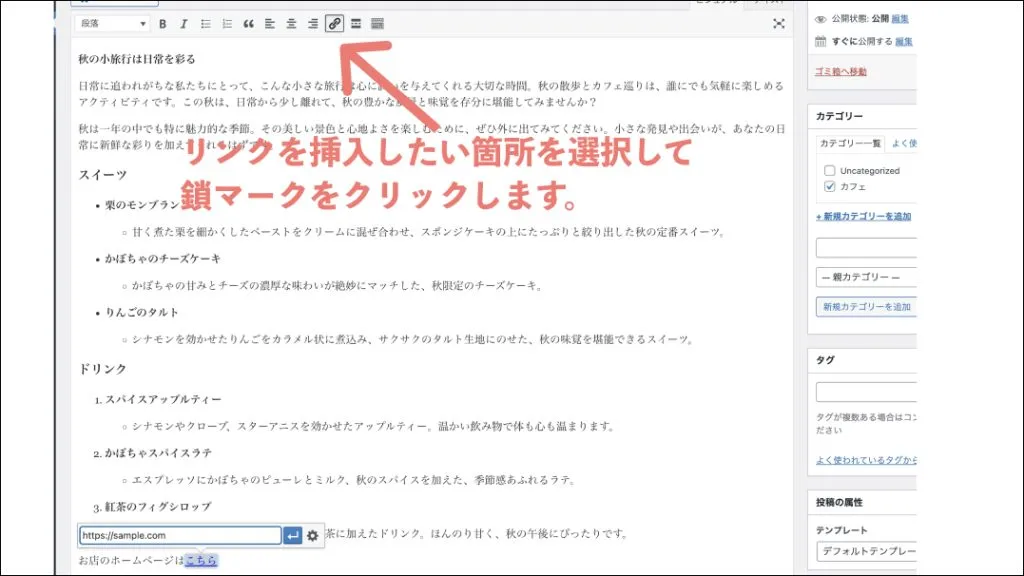Viewport: 1024px width, 576px height.
Task: Insert the Read More tag
Action: coord(356,24)
